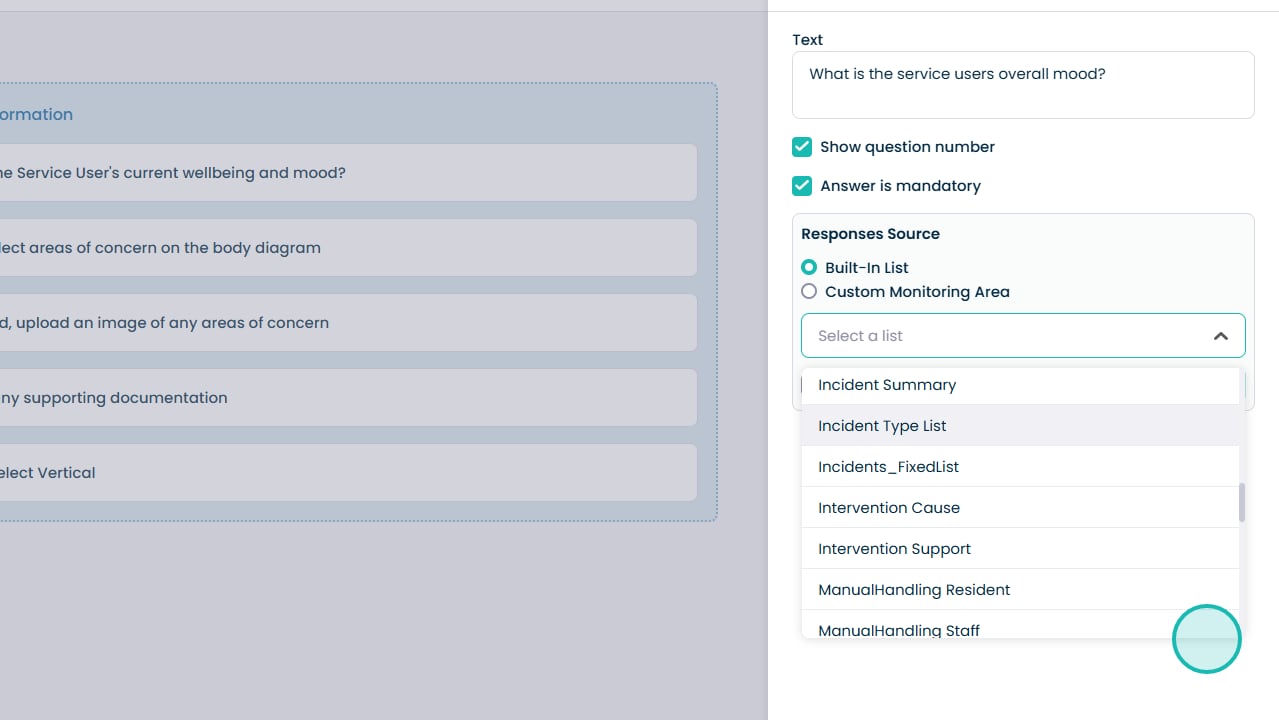Select Built-In List radio option

tap(809, 268)
